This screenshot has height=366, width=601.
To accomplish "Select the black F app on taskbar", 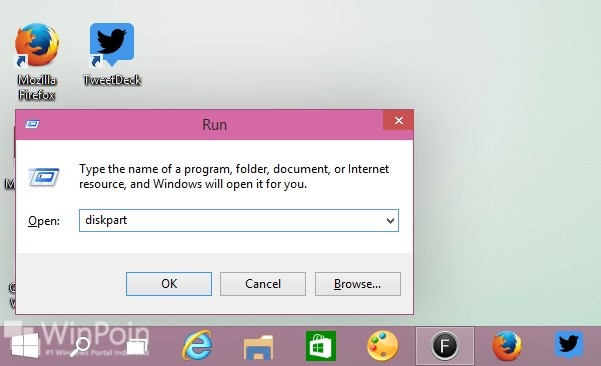I will click(x=445, y=346).
